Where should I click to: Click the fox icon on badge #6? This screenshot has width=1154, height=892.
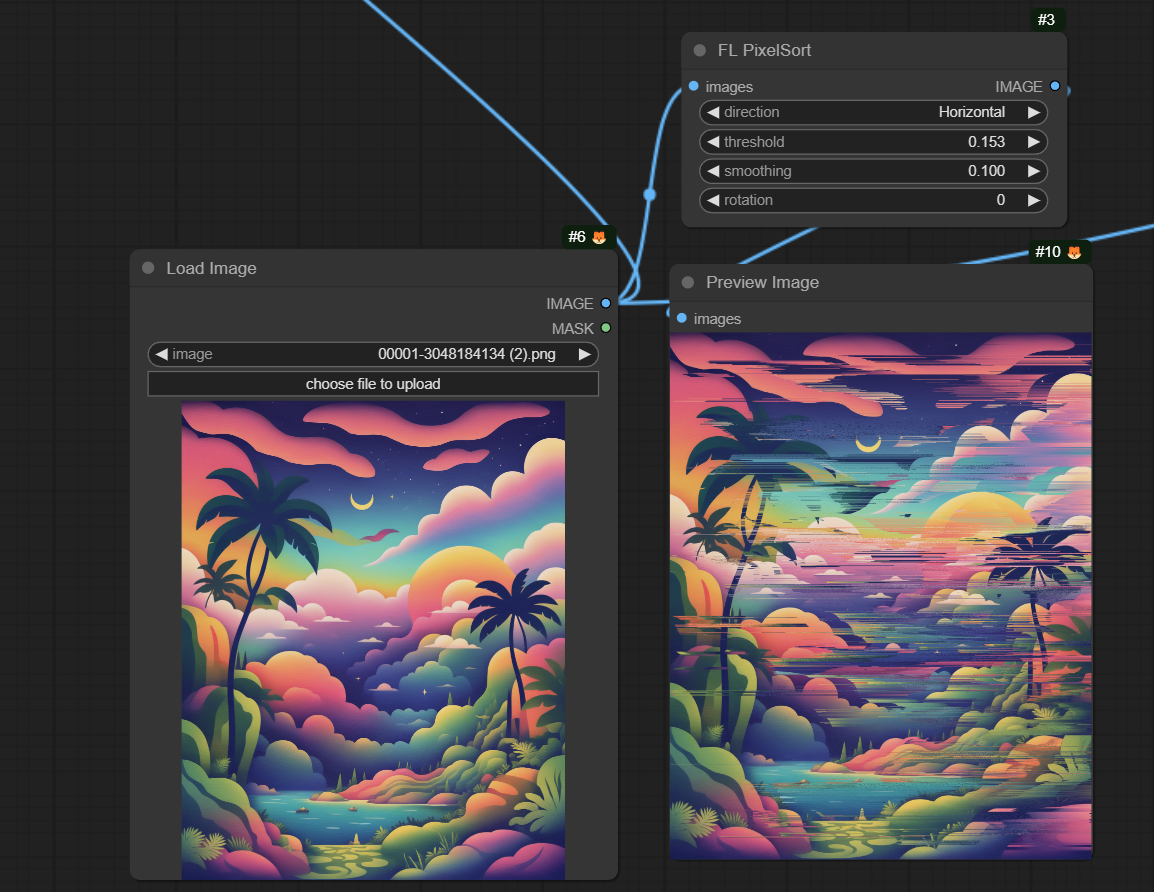point(599,237)
